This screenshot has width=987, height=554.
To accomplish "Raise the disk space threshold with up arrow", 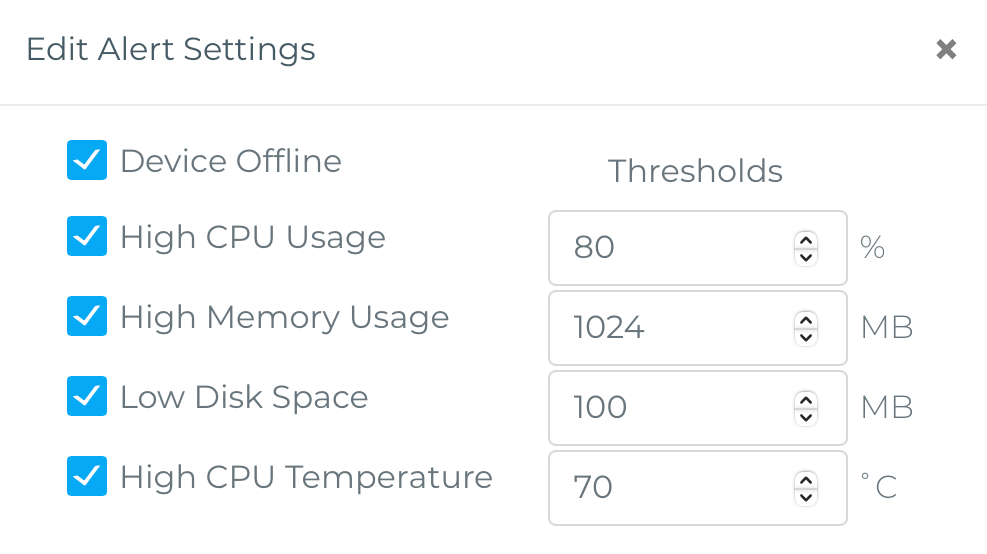I will click(805, 399).
